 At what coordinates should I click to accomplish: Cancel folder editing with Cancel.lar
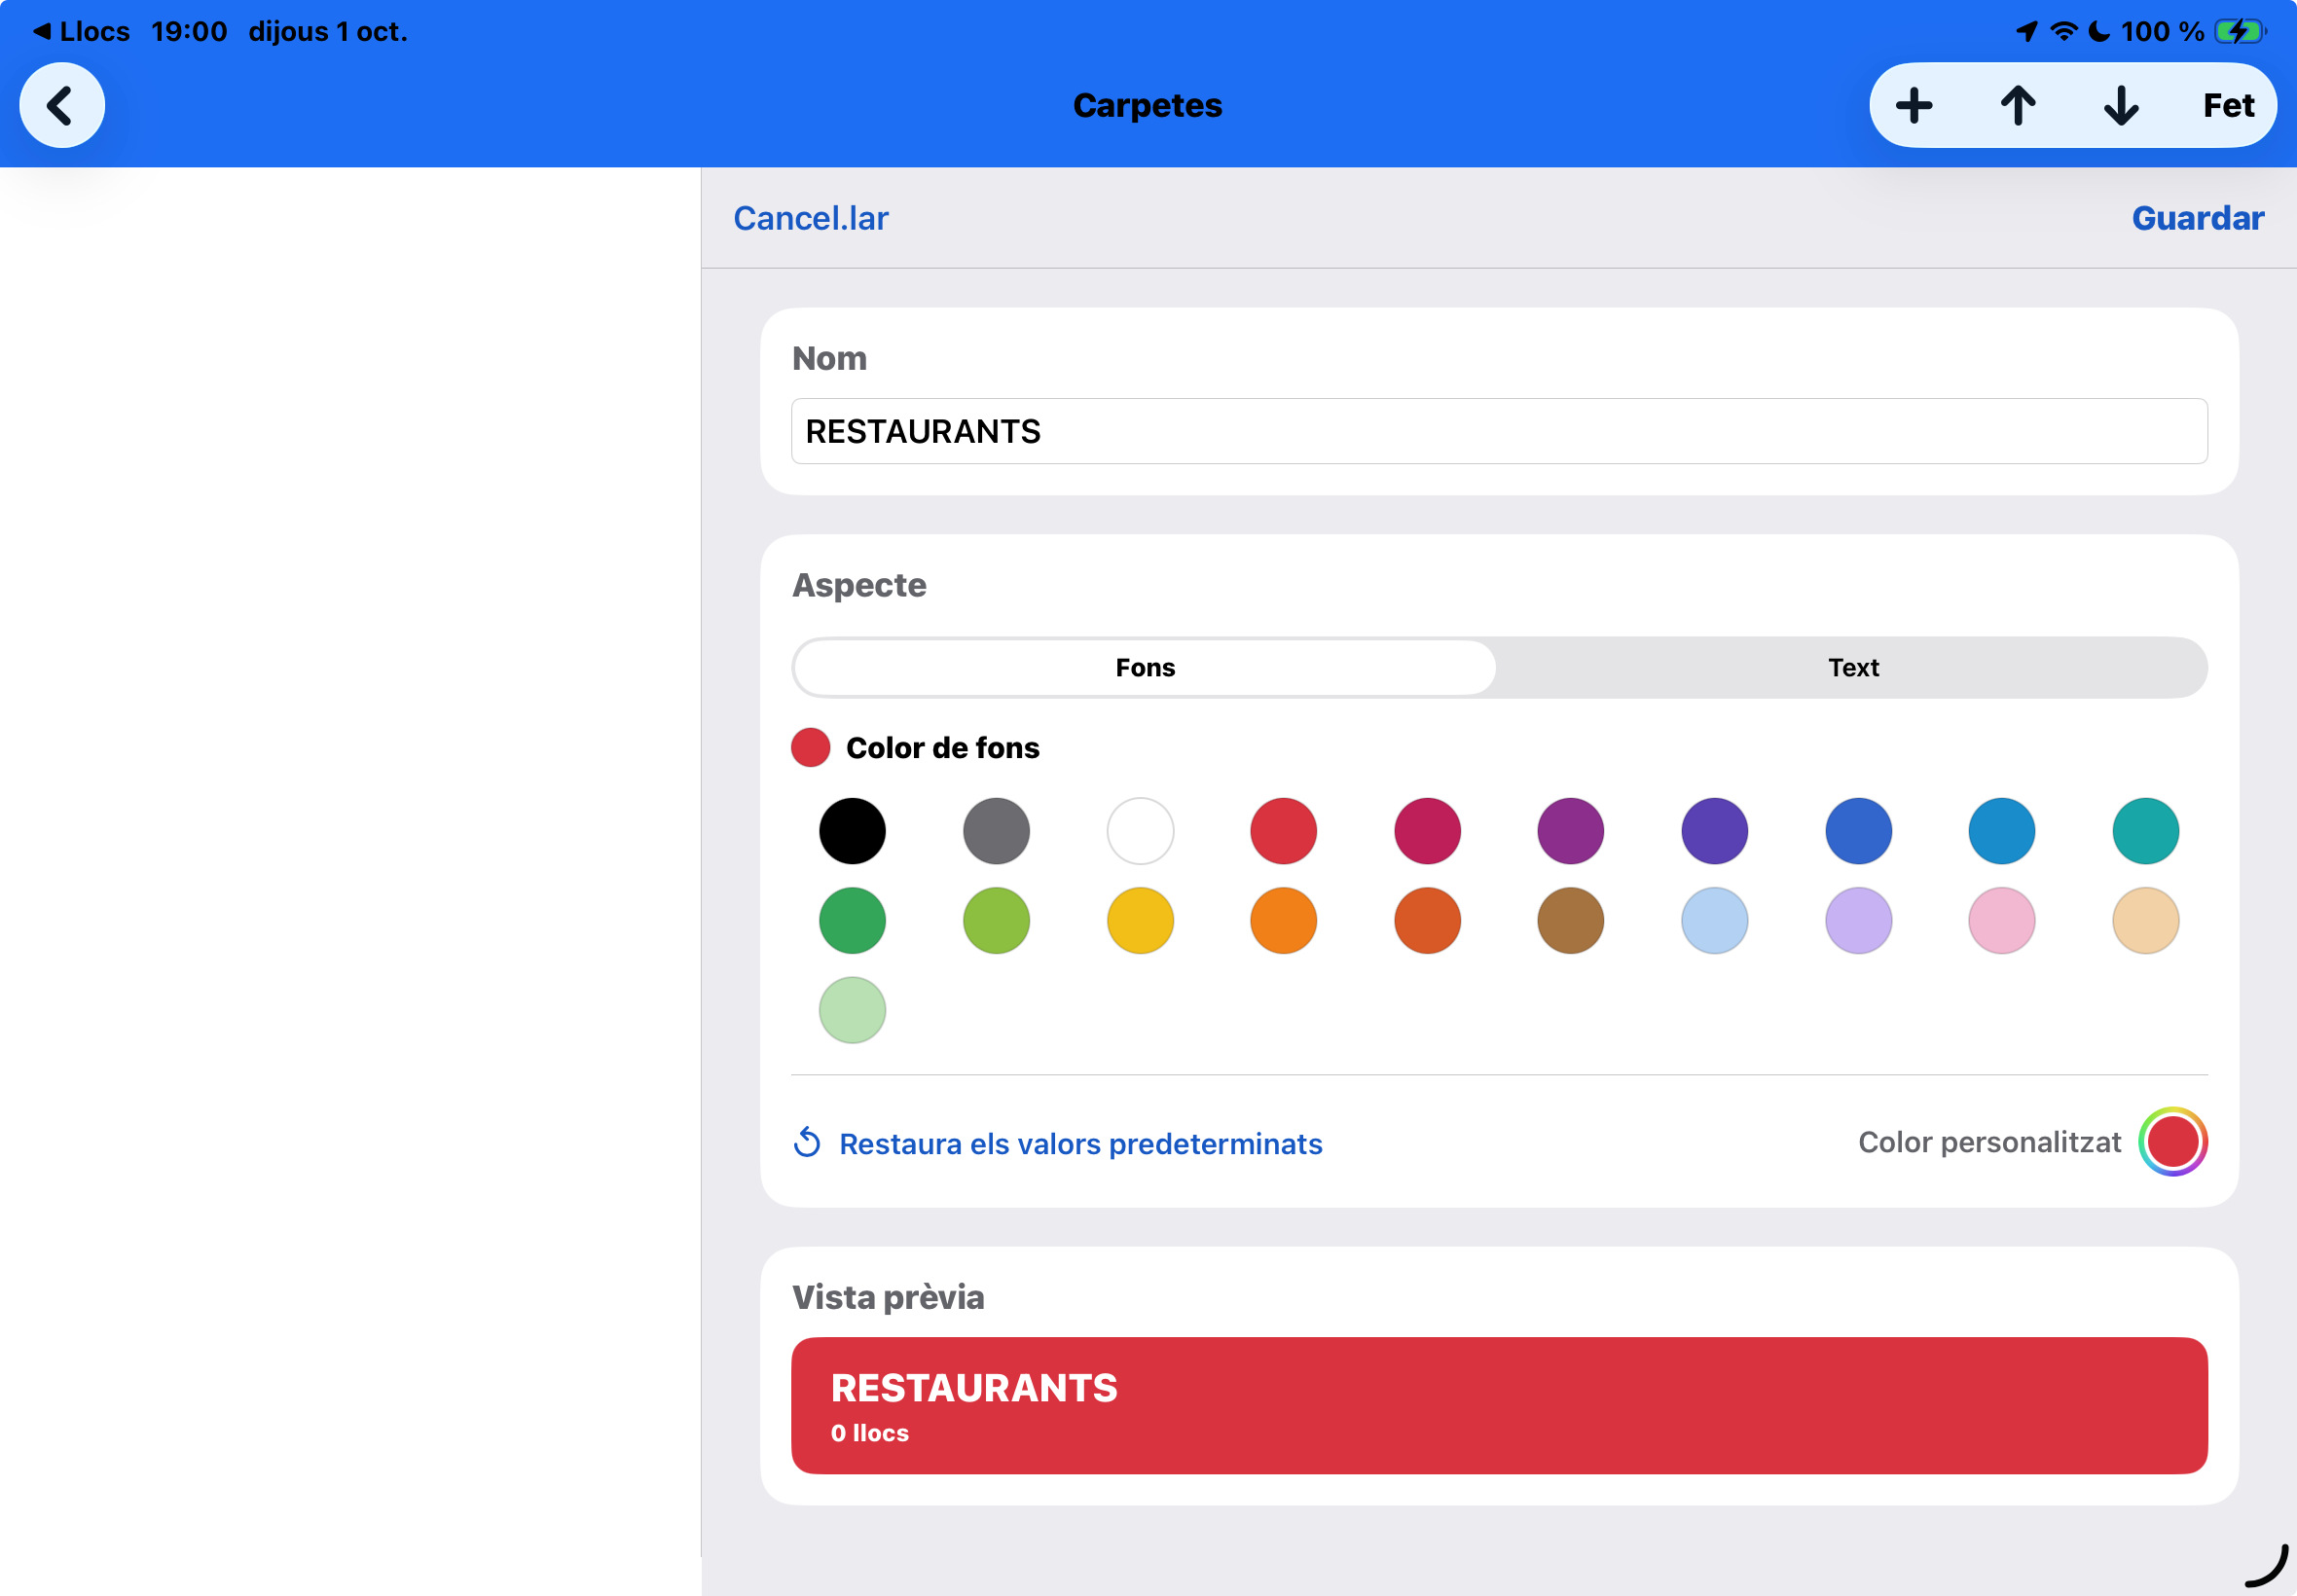(811, 218)
